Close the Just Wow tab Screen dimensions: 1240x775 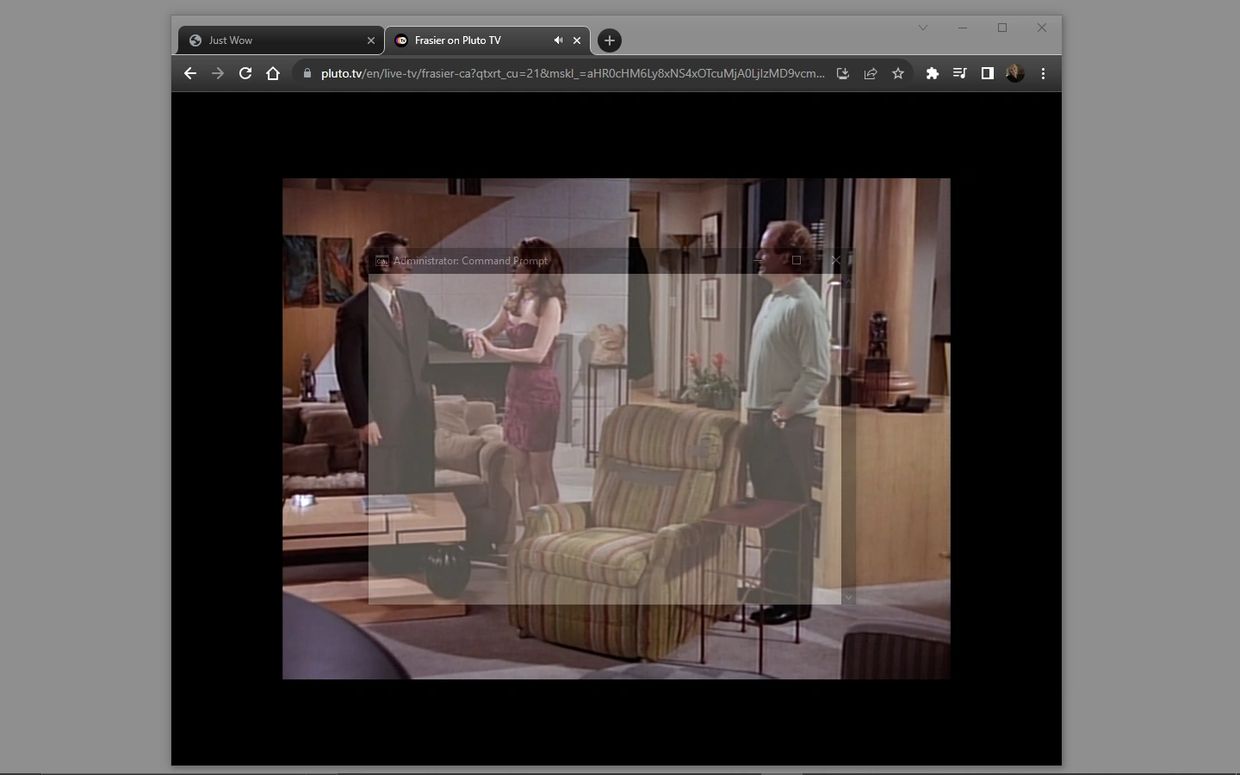(371, 40)
